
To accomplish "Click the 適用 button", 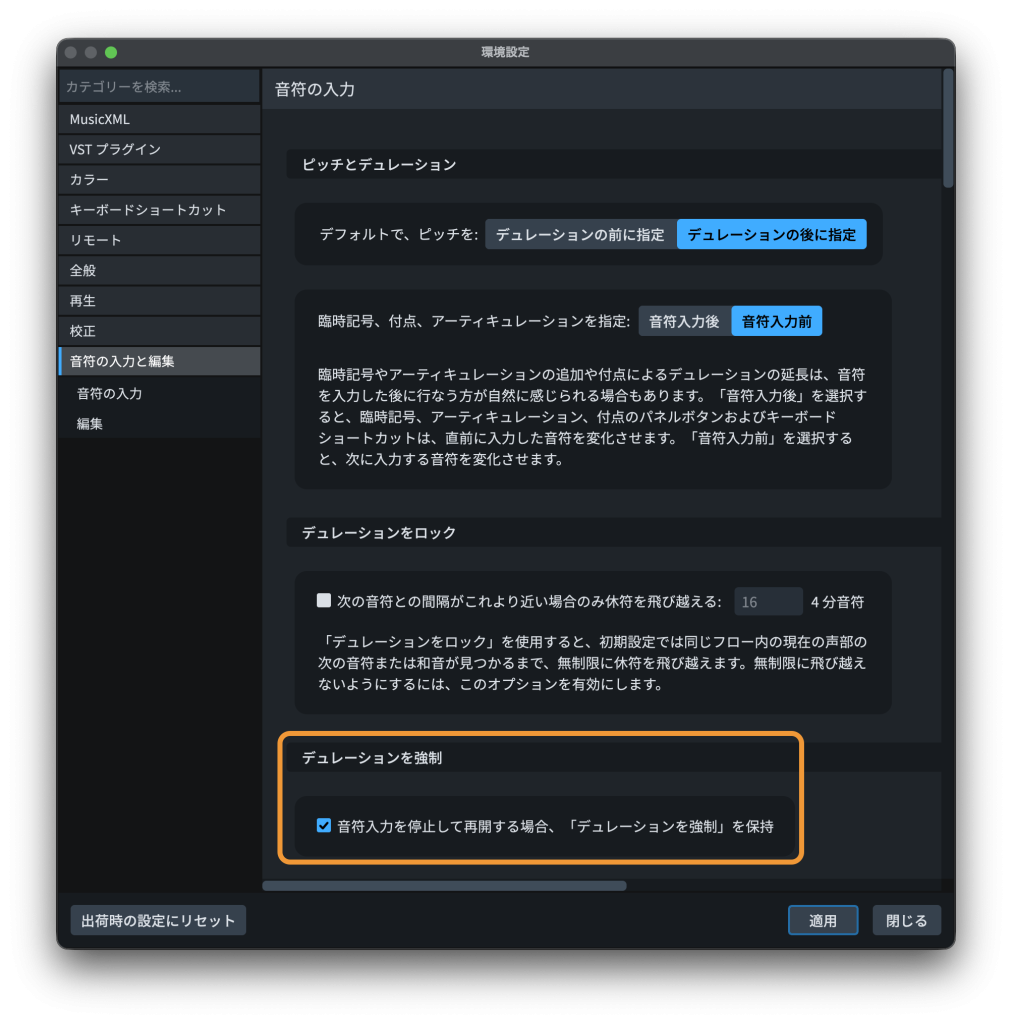I will click(822, 921).
